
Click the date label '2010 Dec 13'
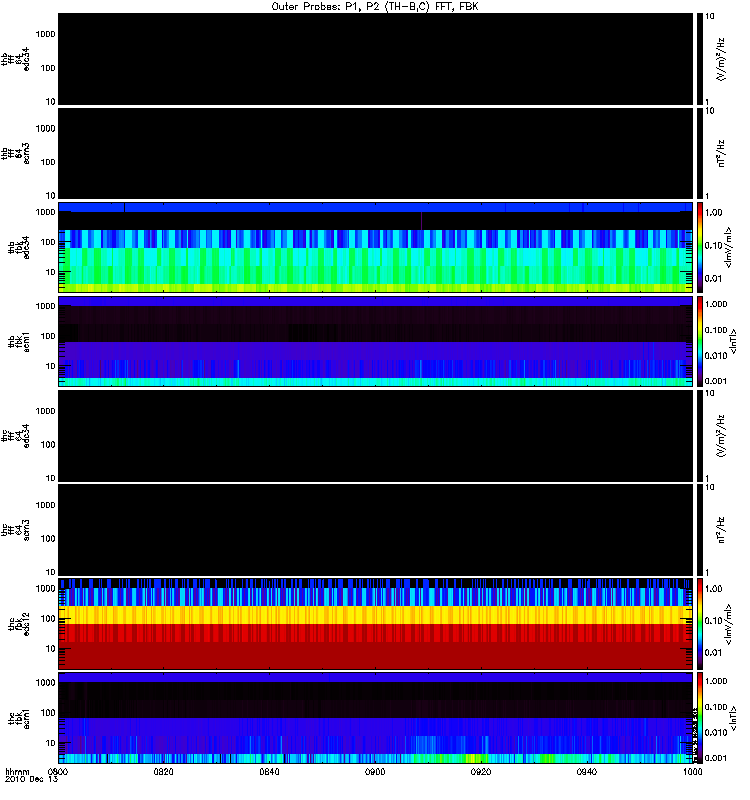(x=31, y=779)
